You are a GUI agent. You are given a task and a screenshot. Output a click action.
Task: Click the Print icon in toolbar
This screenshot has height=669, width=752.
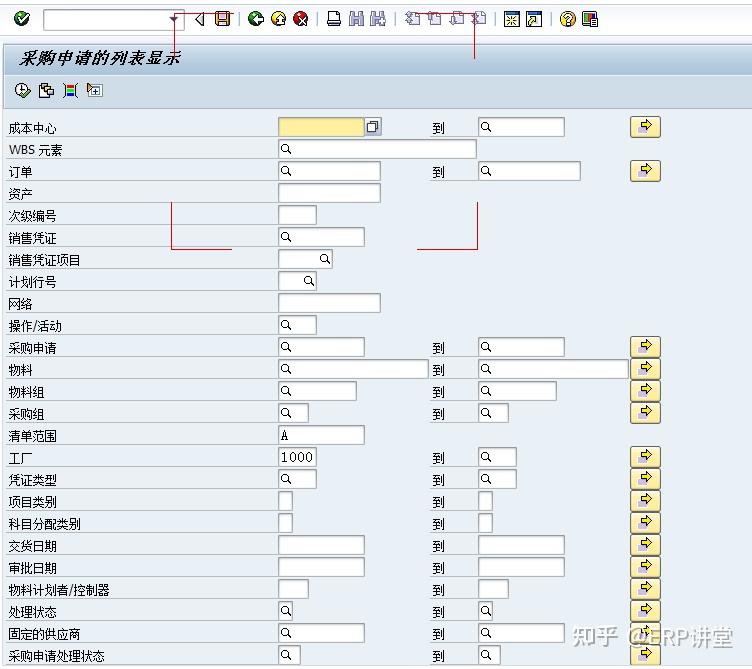pyautogui.click(x=334, y=19)
